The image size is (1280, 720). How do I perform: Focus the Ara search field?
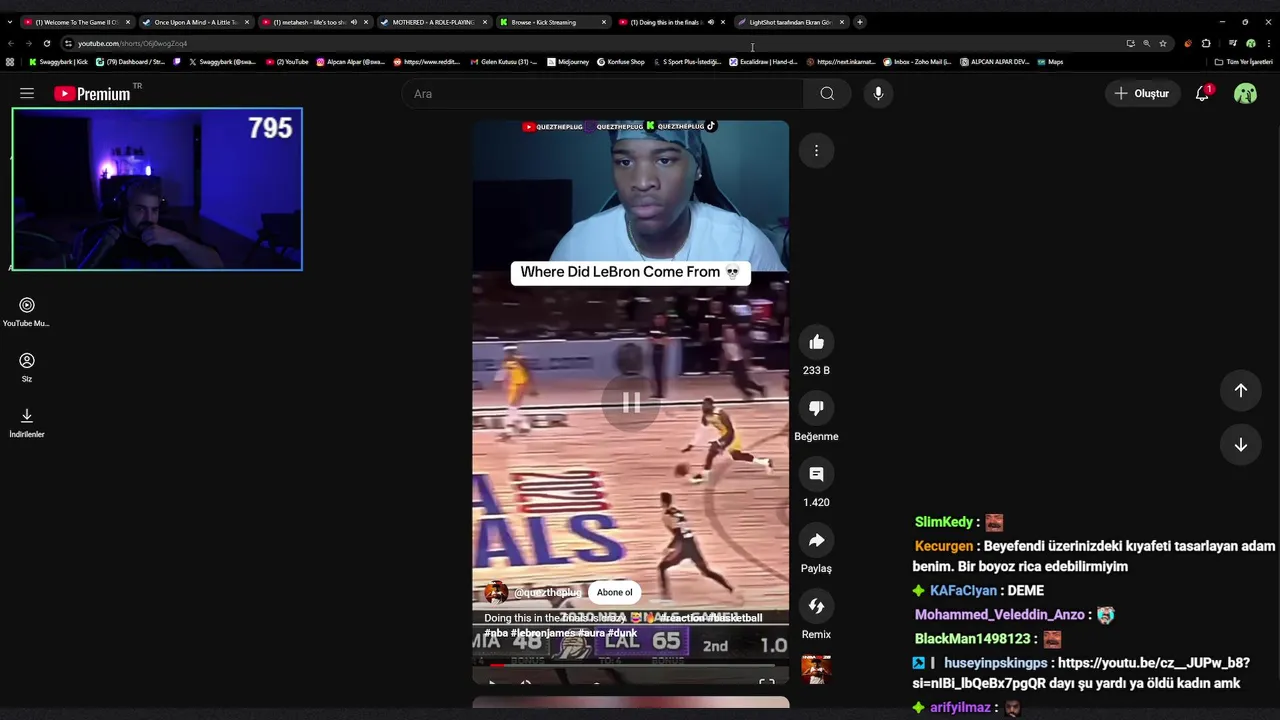coord(602,93)
